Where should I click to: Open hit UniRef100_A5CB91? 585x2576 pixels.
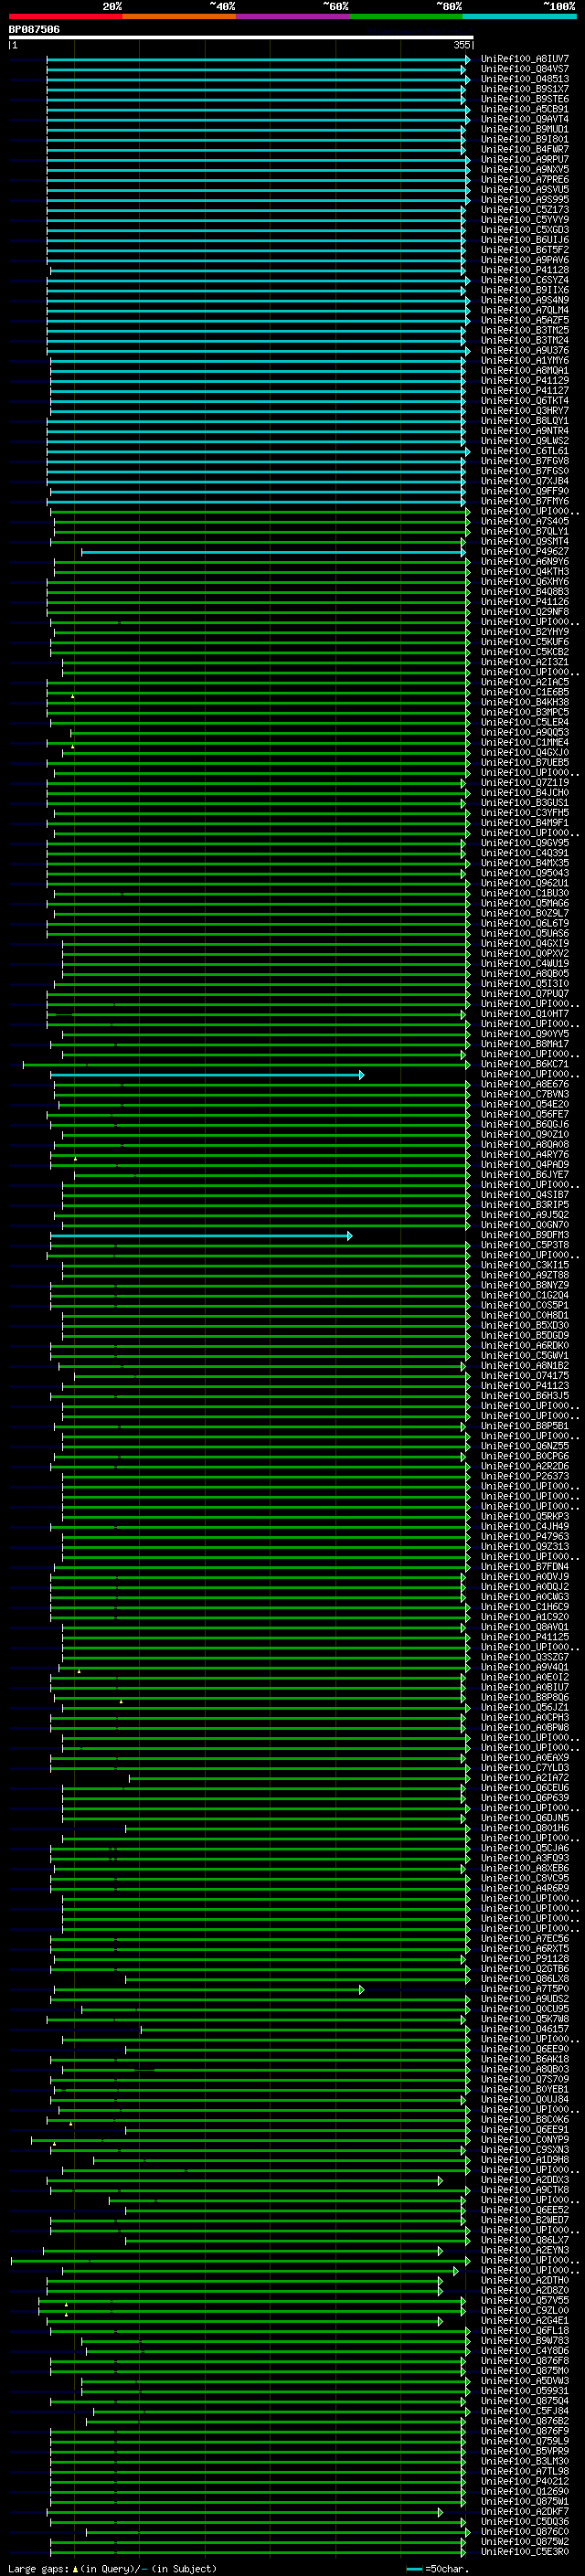click(x=525, y=109)
